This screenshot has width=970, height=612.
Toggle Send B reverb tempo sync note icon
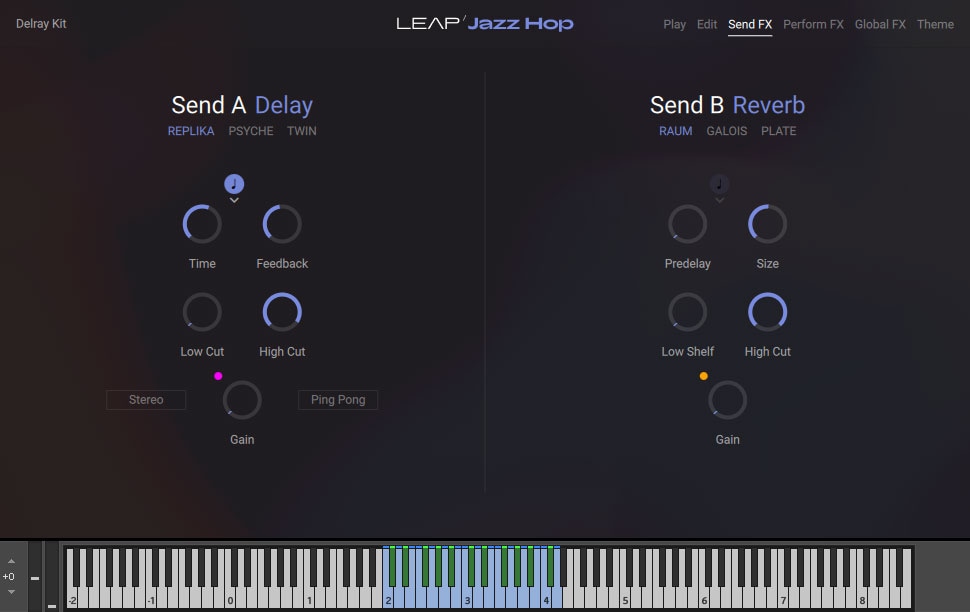(x=719, y=184)
